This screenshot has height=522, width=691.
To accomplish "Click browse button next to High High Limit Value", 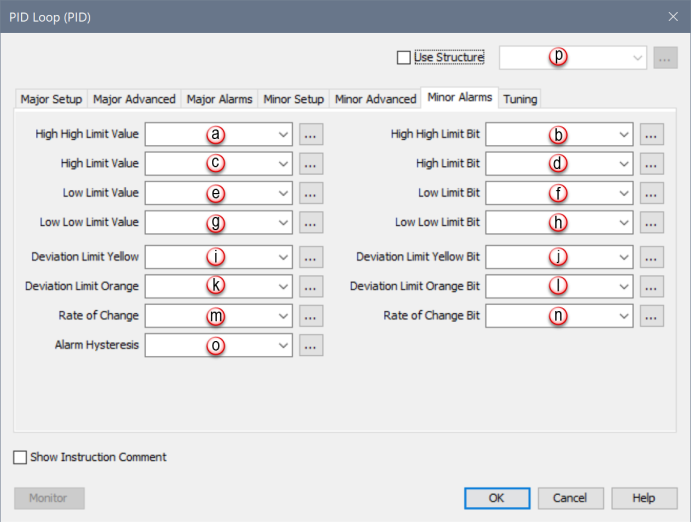I will click(x=311, y=134).
